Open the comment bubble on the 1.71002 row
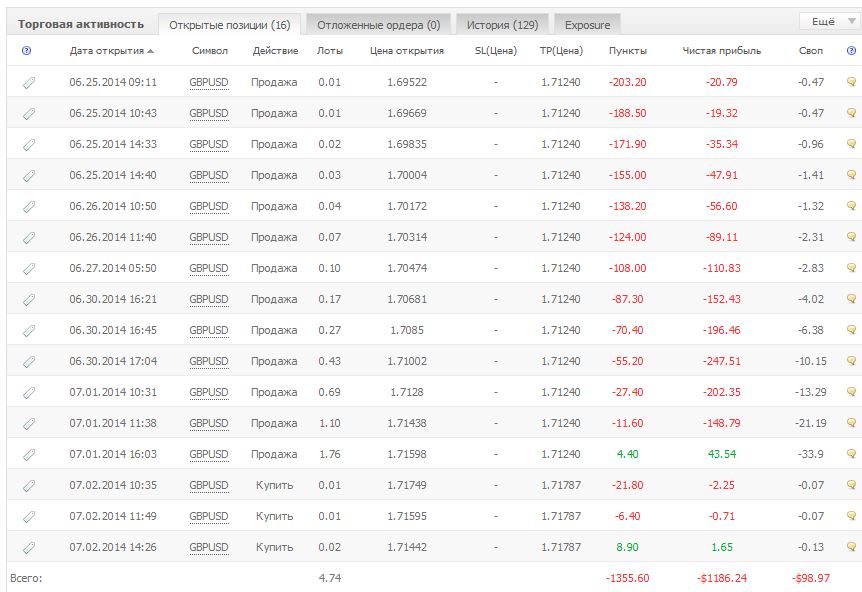862x592 pixels. click(x=851, y=361)
